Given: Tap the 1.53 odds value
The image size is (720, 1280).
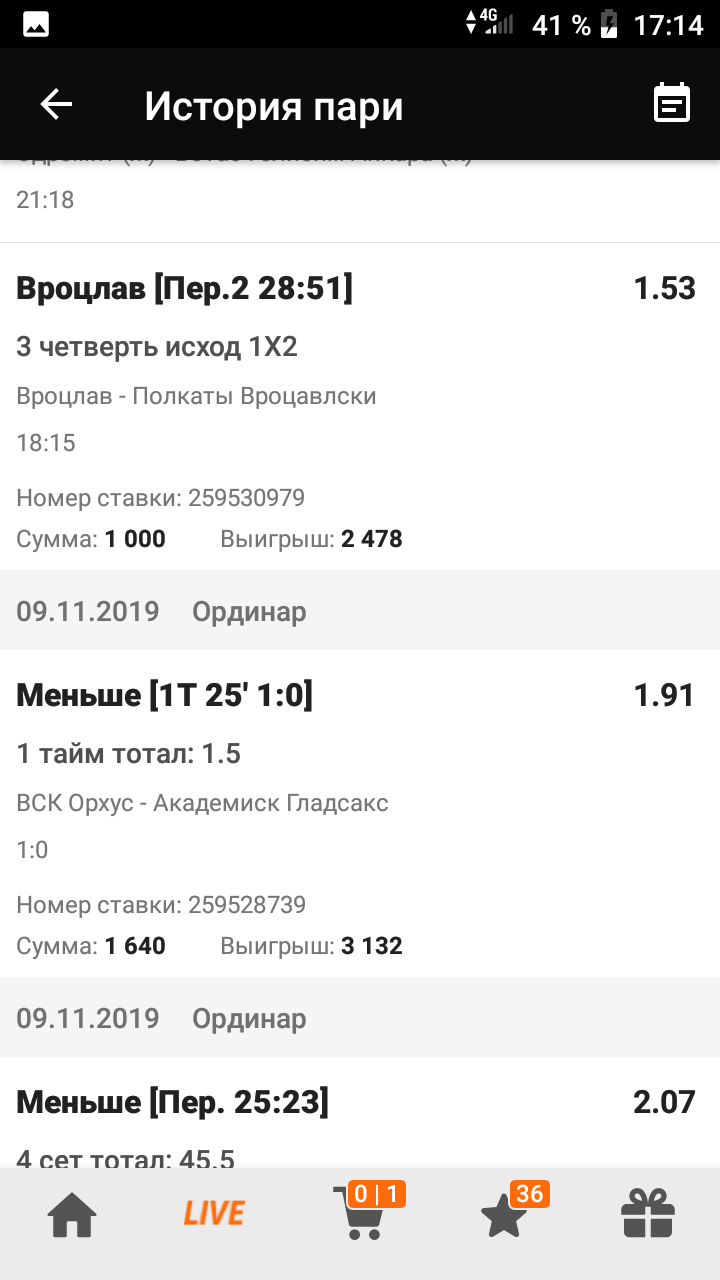Looking at the screenshot, I should click(664, 289).
